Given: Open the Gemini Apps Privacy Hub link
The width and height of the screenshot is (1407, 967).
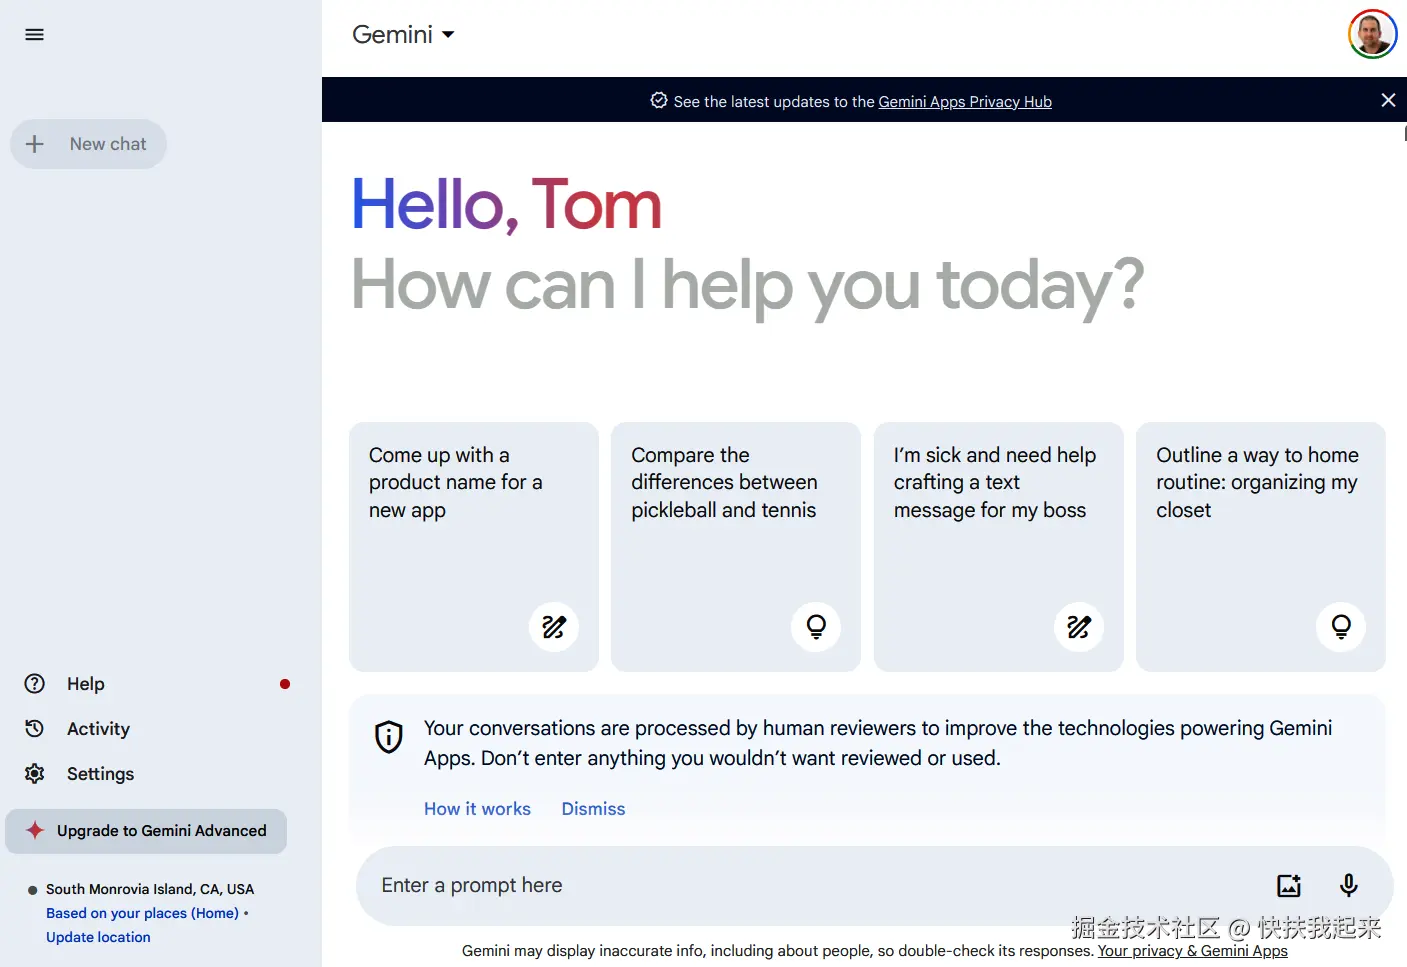Looking at the screenshot, I should tap(965, 102).
